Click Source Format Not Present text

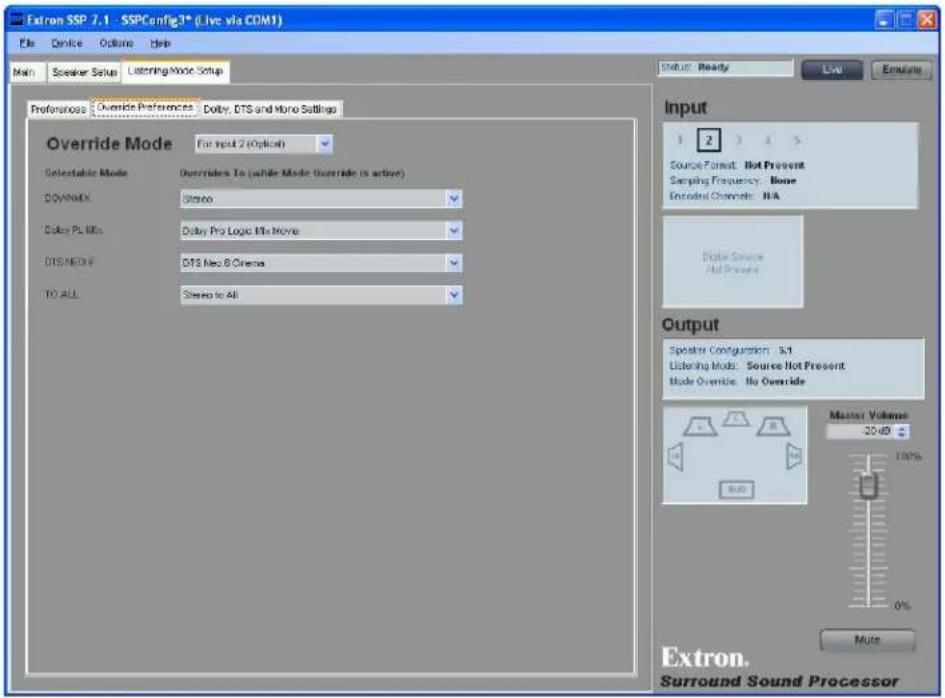tap(737, 165)
